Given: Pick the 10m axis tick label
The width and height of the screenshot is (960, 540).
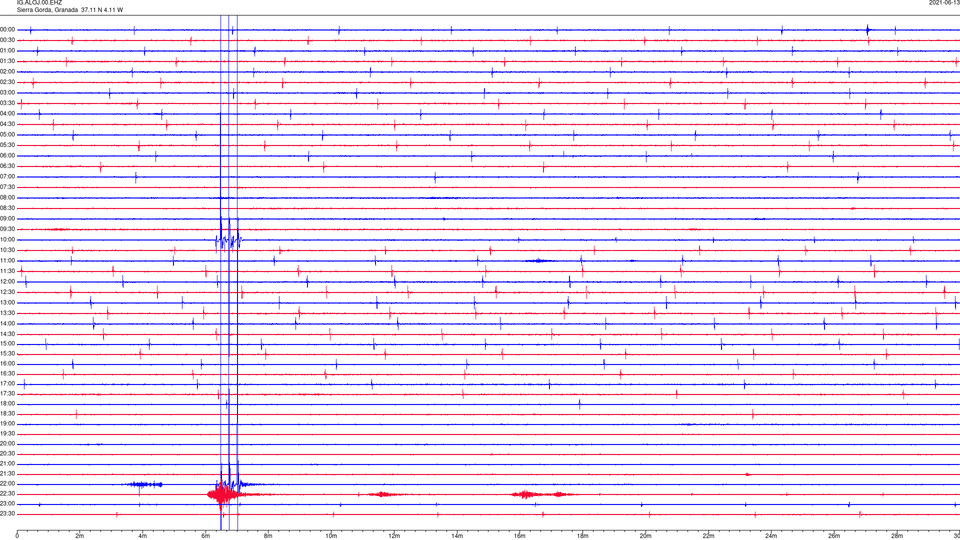Looking at the screenshot, I should click(331, 536).
